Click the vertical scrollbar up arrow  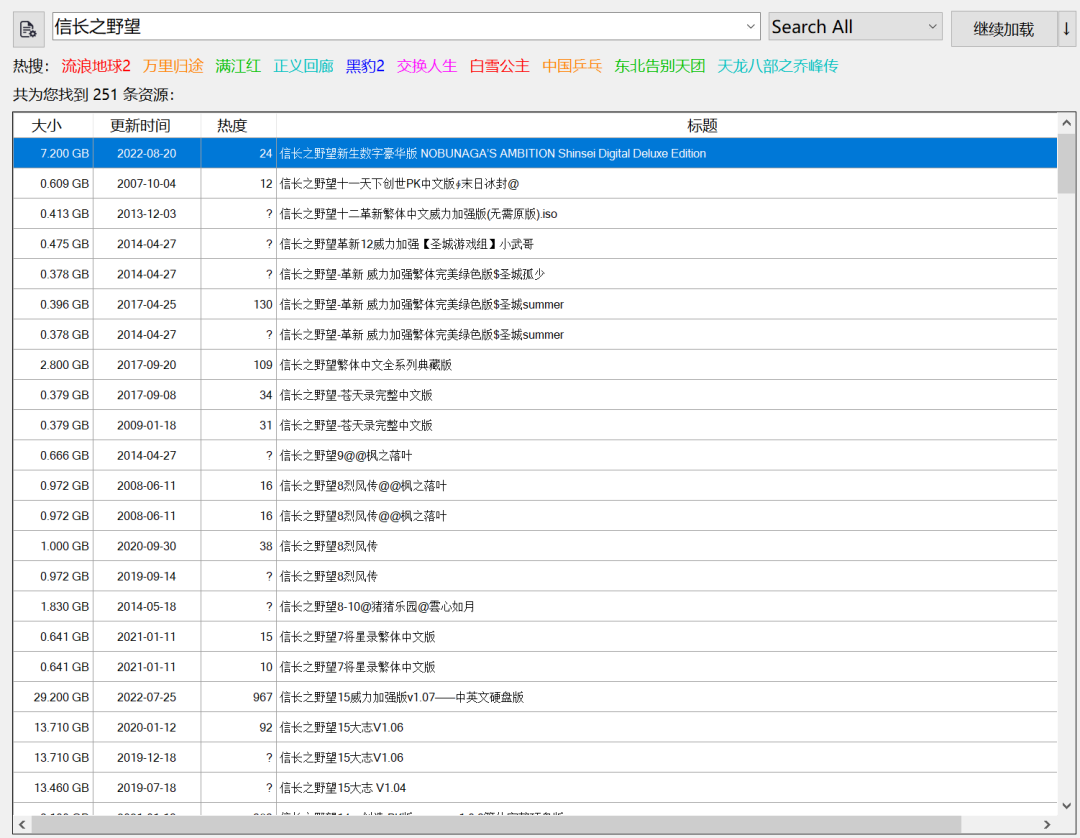(x=1066, y=123)
